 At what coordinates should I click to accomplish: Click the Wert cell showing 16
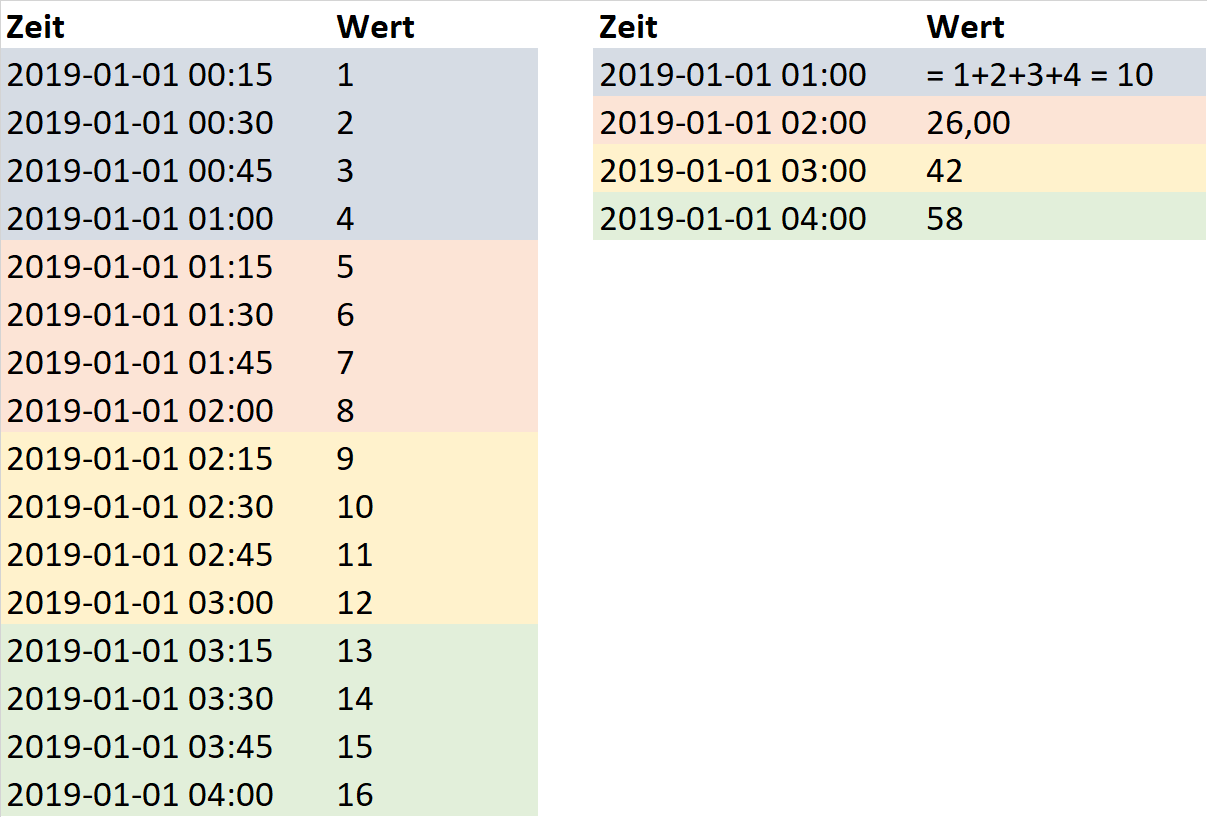355,795
